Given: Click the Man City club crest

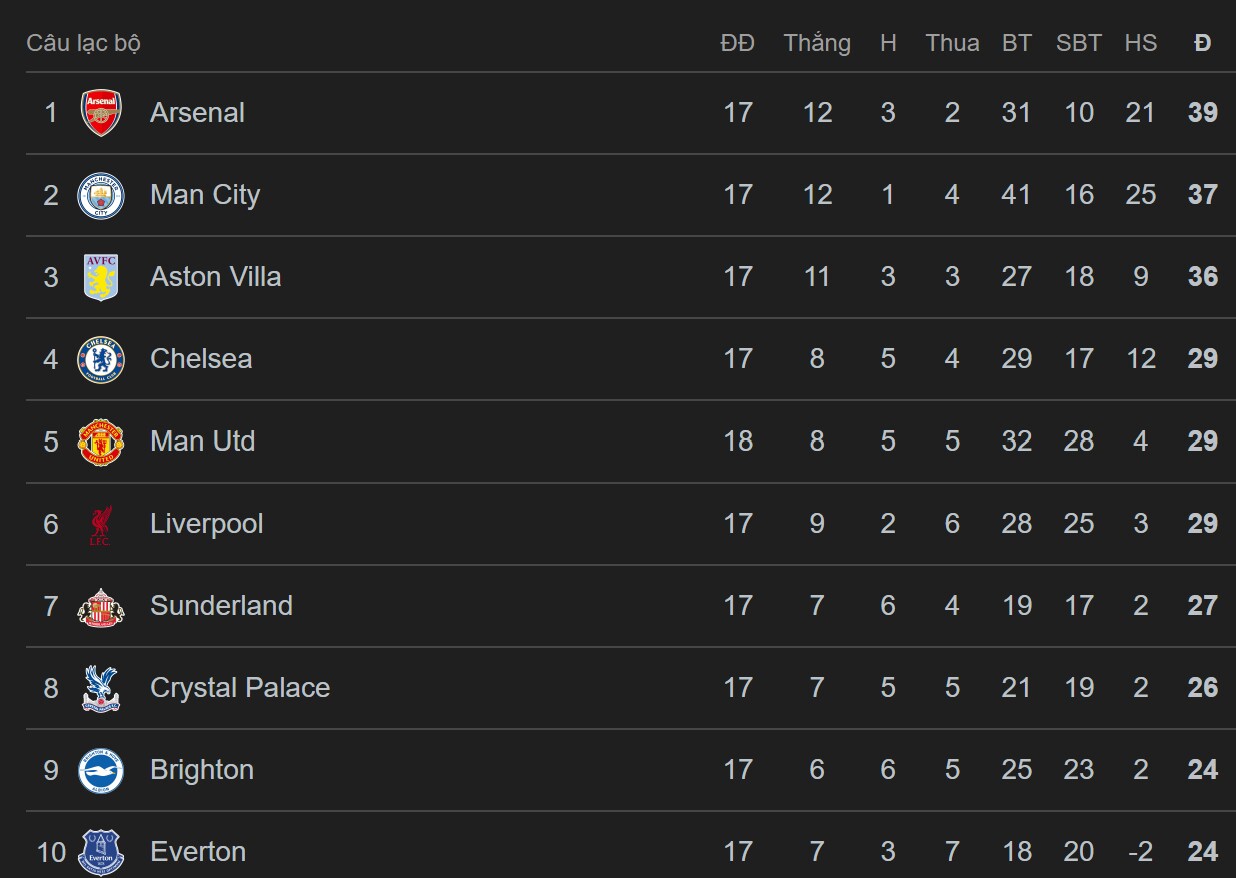Looking at the screenshot, I should (x=101, y=195).
